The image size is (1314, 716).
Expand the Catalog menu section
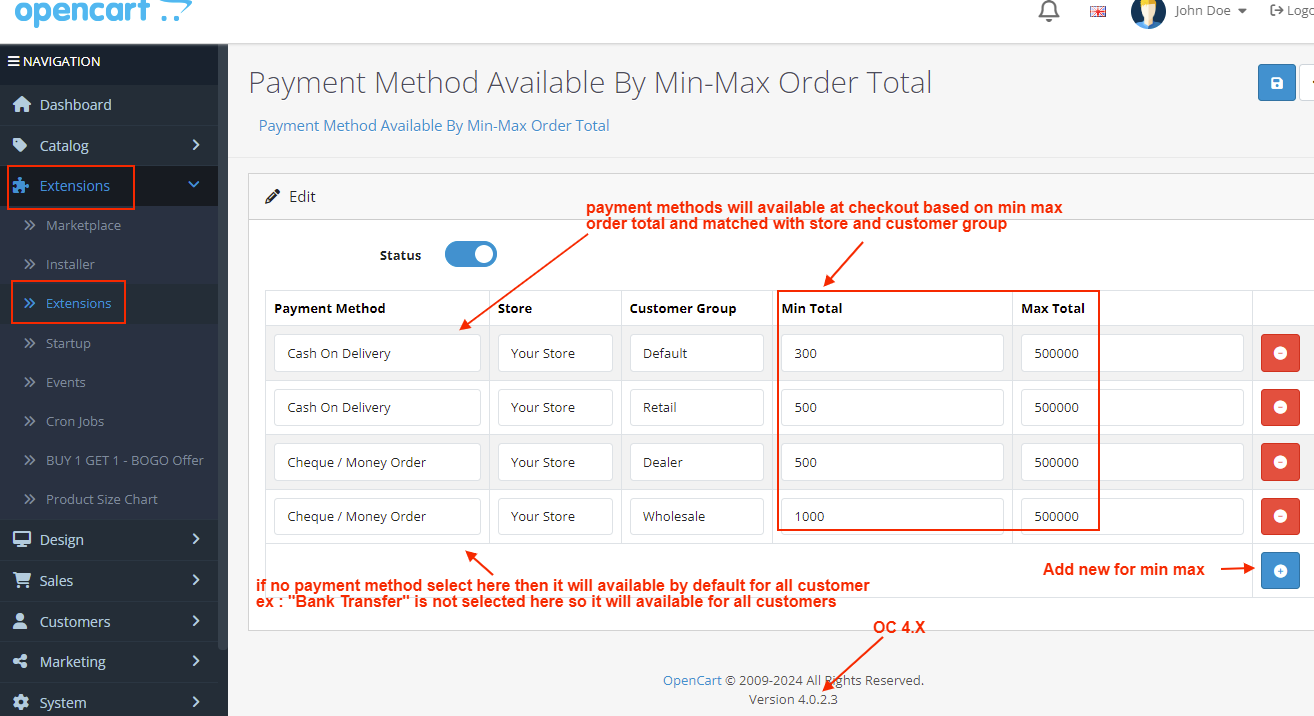pyautogui.click(x=108, y=145)
